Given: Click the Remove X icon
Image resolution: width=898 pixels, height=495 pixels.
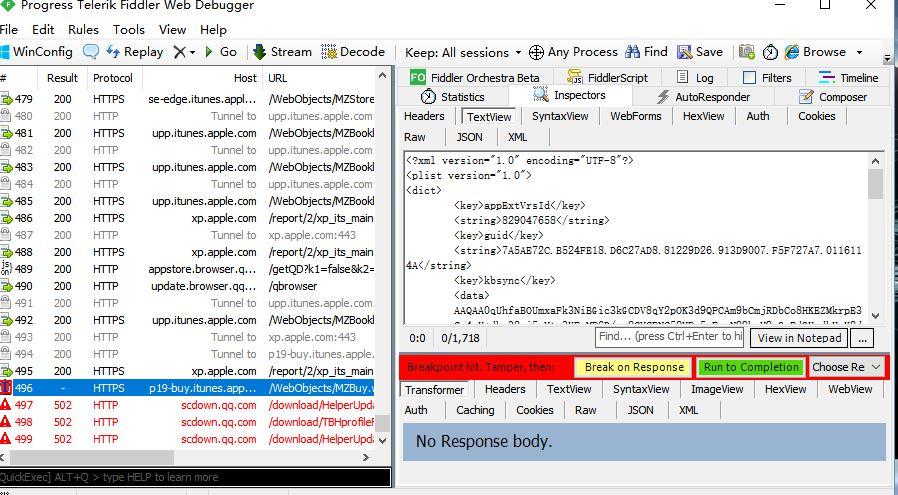Looking at the screenshot, I should (179, 52).
